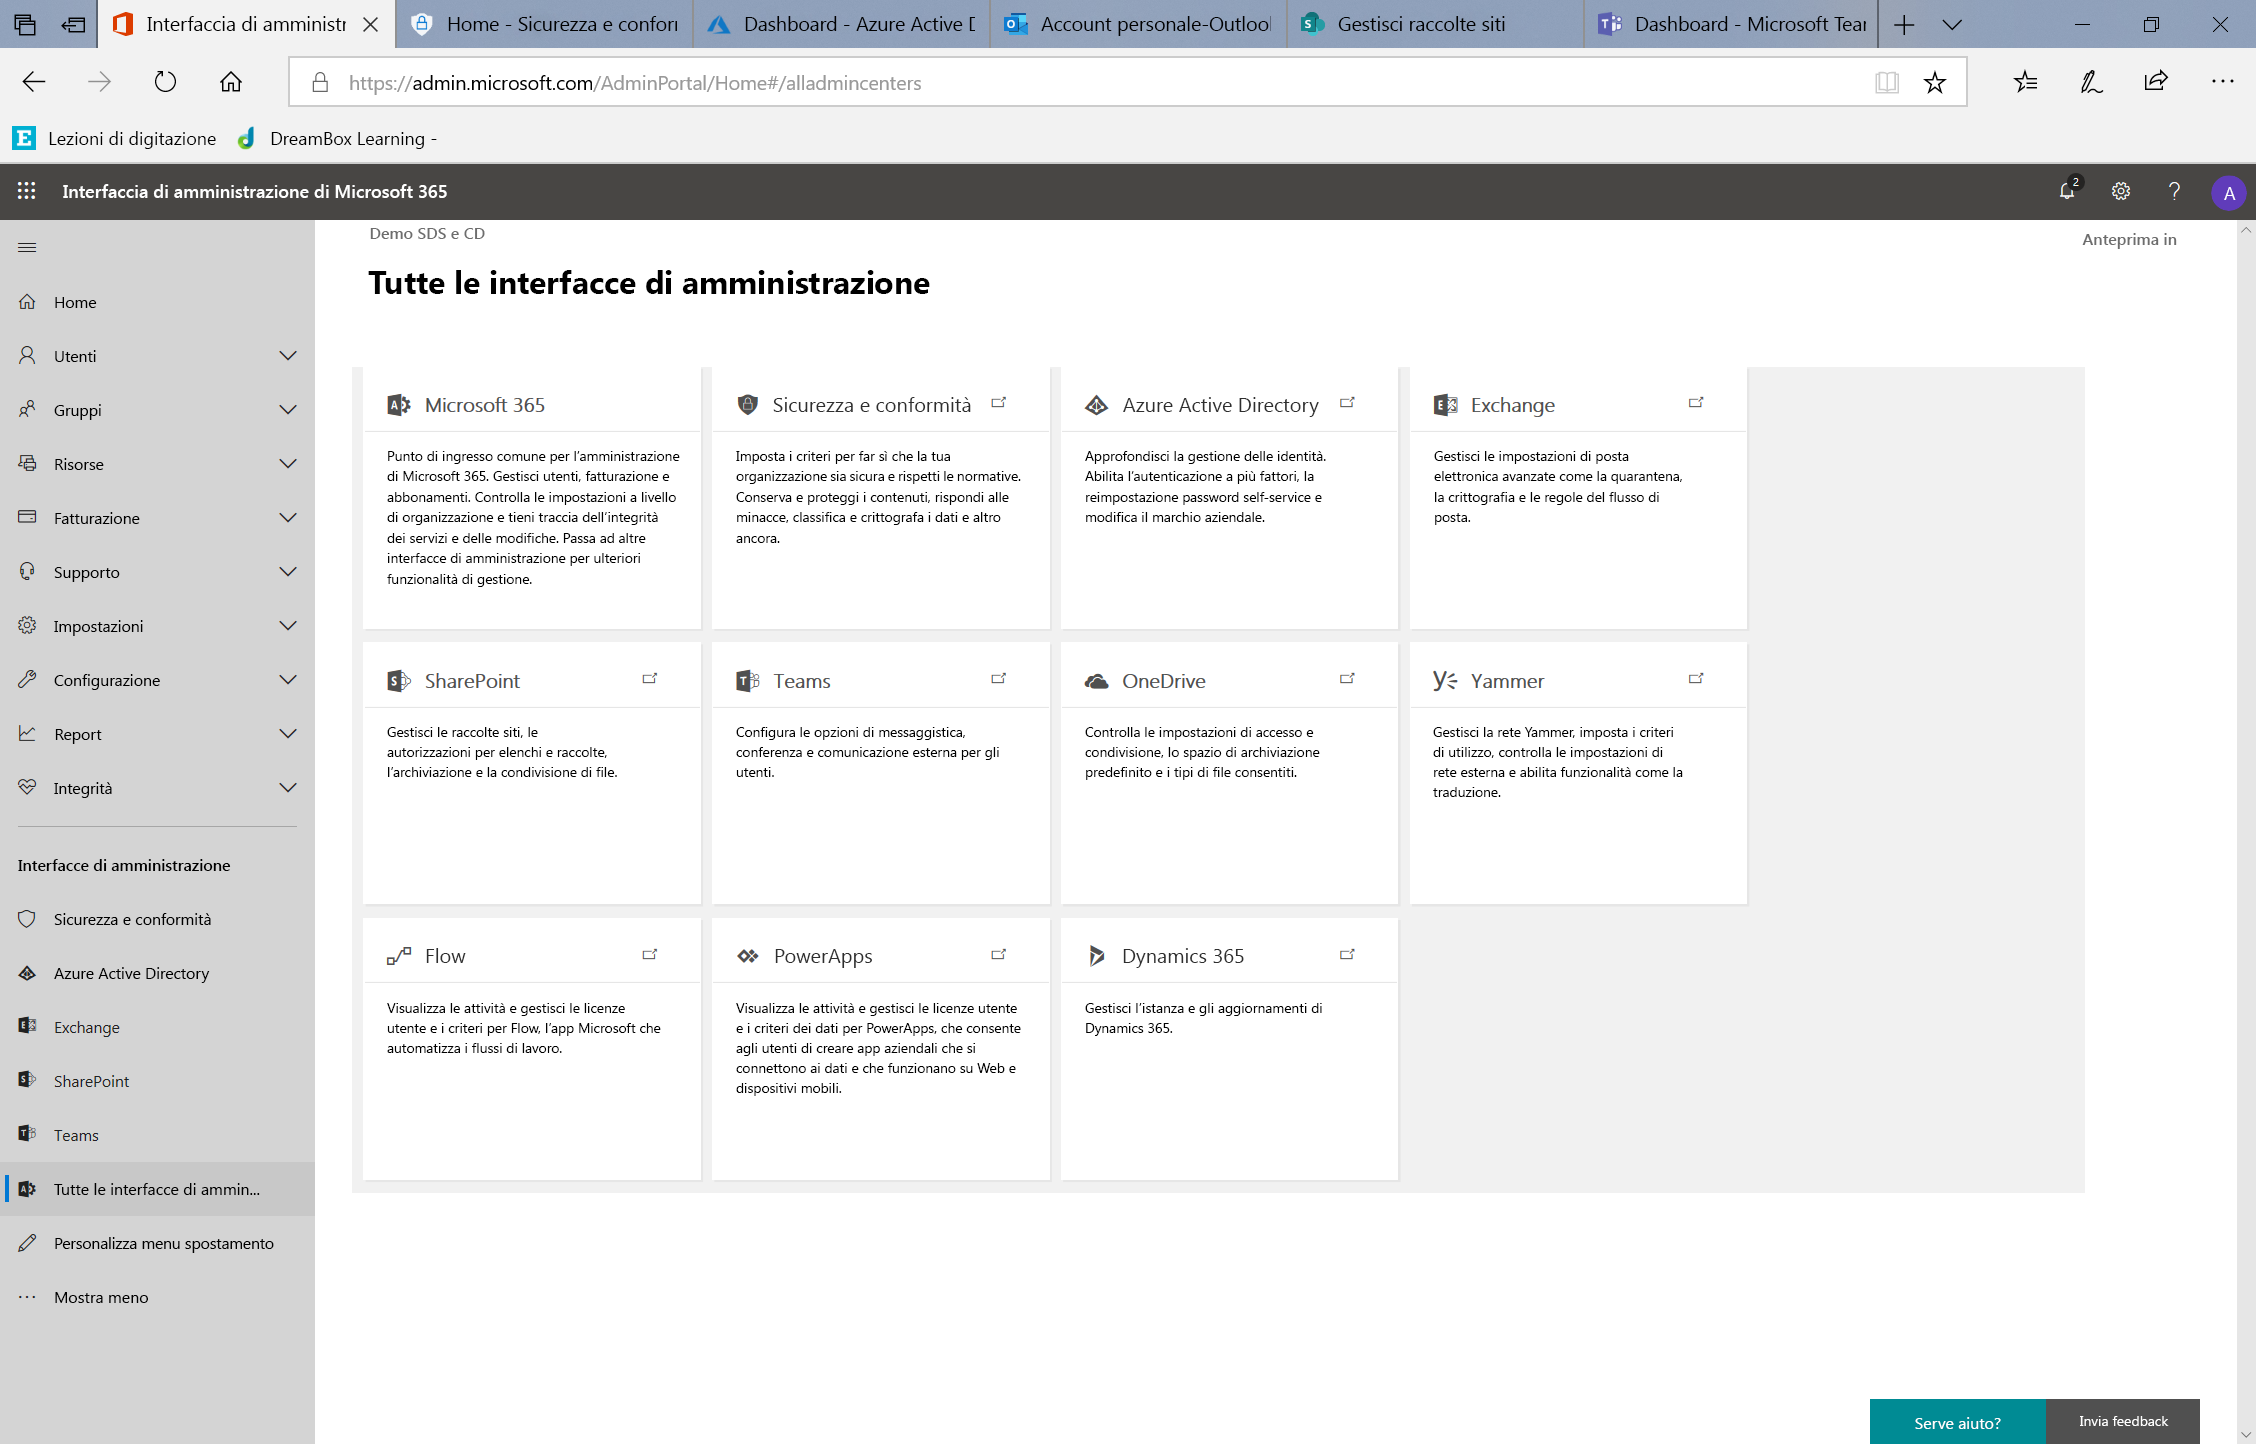Screen dimensions: 2256x1444
Task: Expand the Utenti menu chevron
Action: 288,356
